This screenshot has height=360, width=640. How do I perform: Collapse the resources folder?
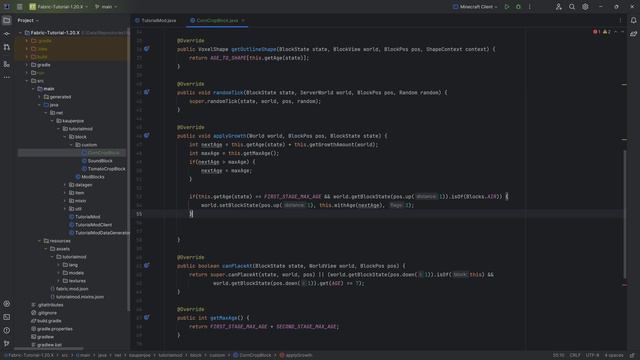(40, 241)
